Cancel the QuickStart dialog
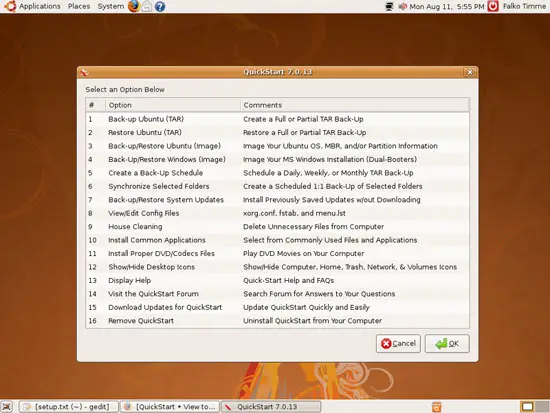The image size is (550, 413). [398, 344]
